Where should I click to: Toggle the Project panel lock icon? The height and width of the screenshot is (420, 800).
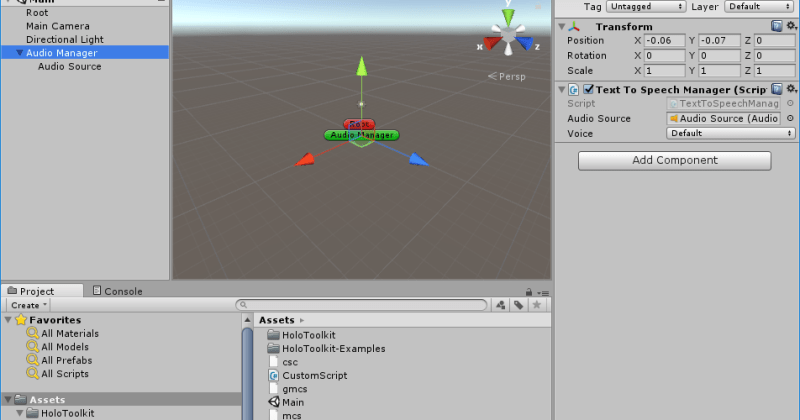tap(531, 291)
